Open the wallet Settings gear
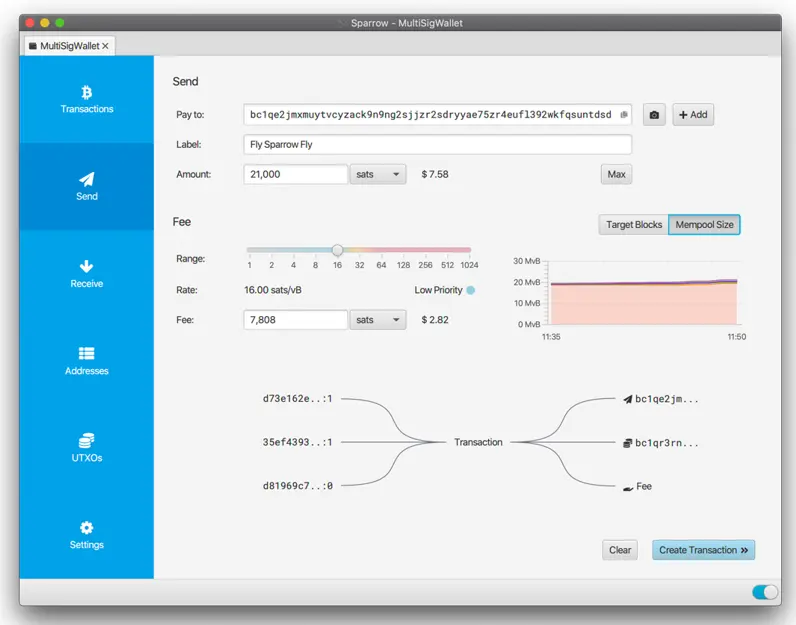The image size is (796, 625). 86,536
